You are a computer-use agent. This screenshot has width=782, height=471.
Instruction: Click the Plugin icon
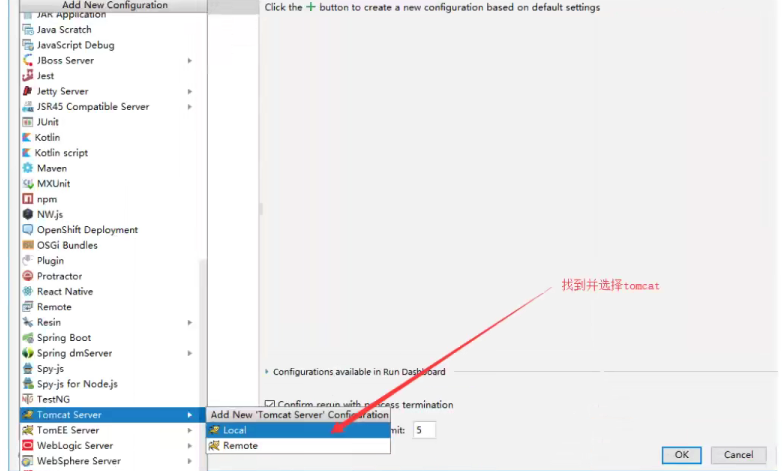tap(28, 260)
